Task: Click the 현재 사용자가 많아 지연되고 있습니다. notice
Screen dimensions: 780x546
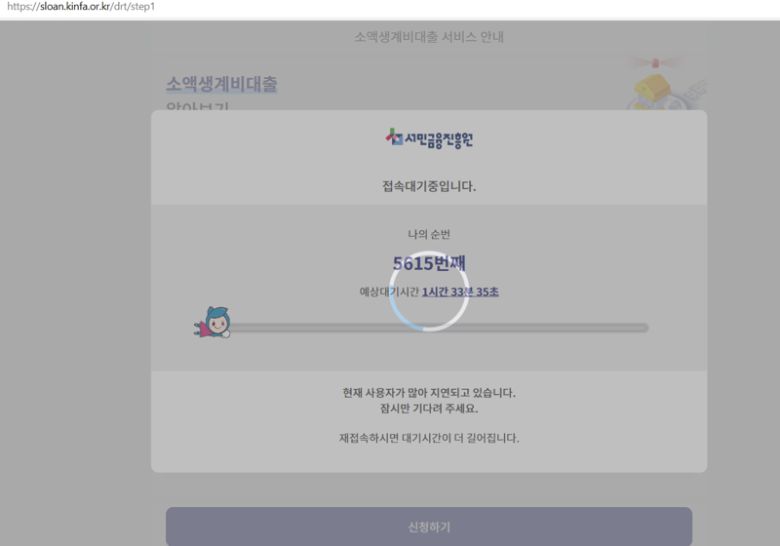Action: point(429,393)
